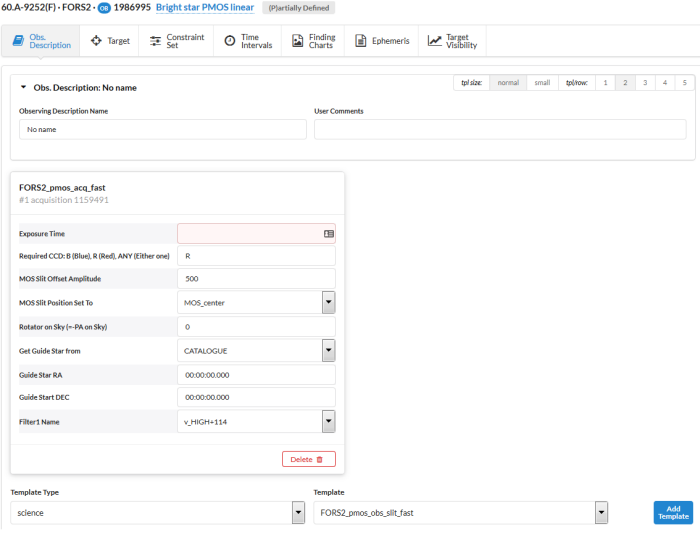
Task: Open the Template Type dropdown
Action: click(x=297, y=512)
